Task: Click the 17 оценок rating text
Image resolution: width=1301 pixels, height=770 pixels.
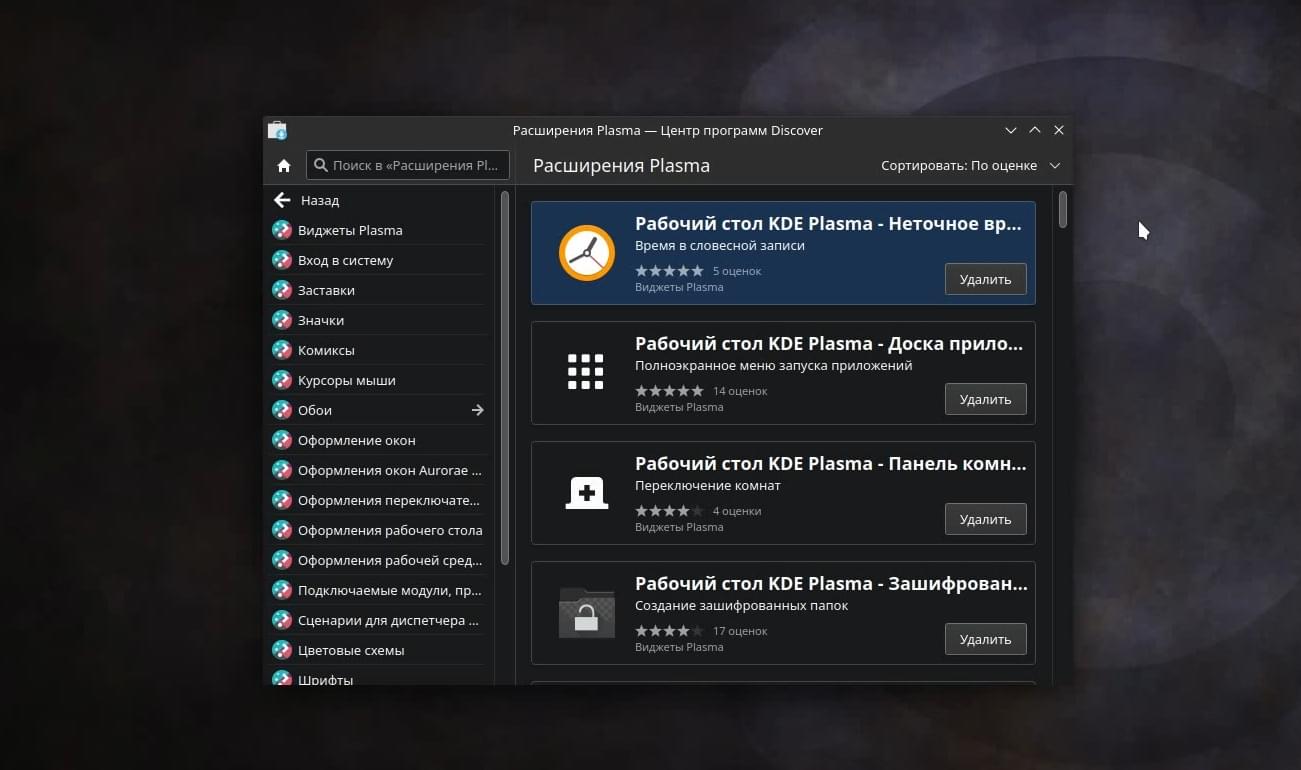Action: [740, 631]
